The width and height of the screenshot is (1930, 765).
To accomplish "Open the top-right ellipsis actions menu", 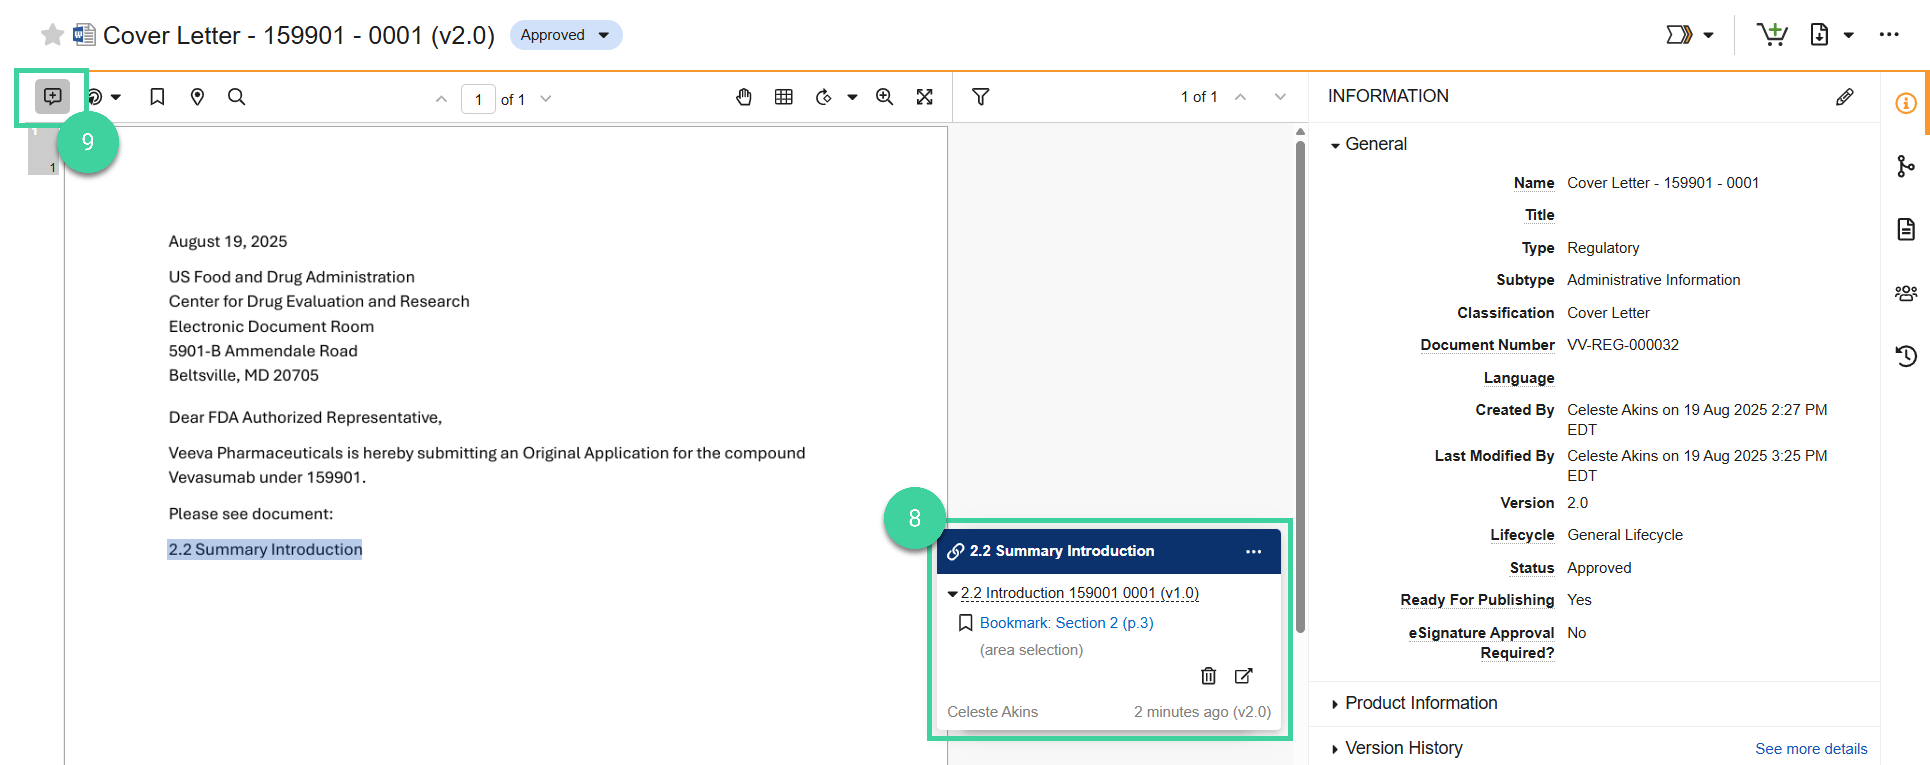I will tap(1889, 35).
